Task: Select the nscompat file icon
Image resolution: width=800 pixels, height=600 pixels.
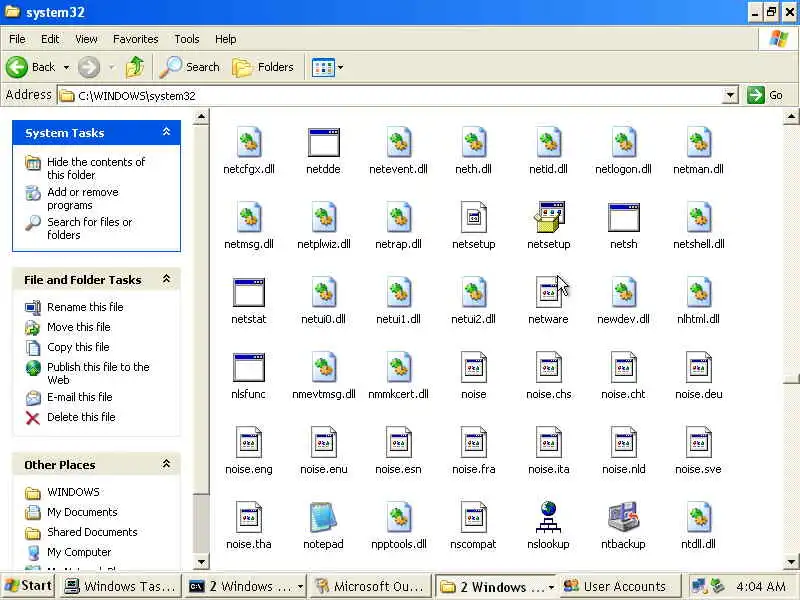Action: (473, 517)
